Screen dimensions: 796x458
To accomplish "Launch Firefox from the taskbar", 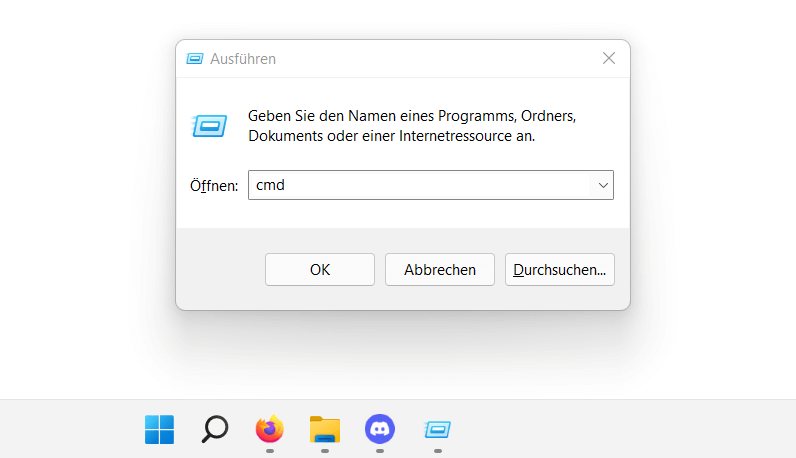I will tap(270, 429).
